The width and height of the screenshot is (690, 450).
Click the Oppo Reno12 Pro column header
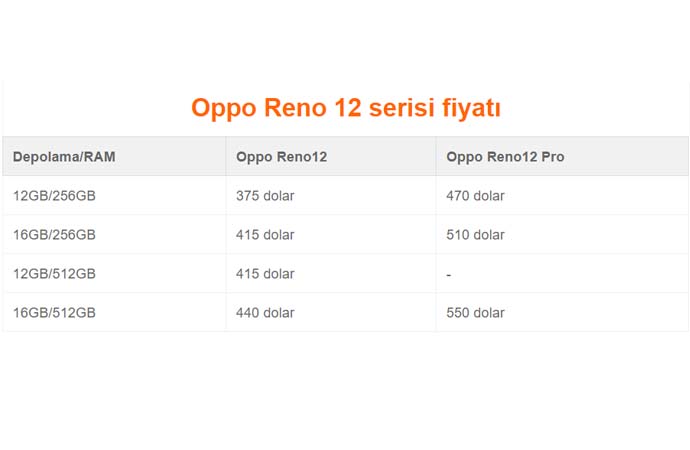(506, 157)
